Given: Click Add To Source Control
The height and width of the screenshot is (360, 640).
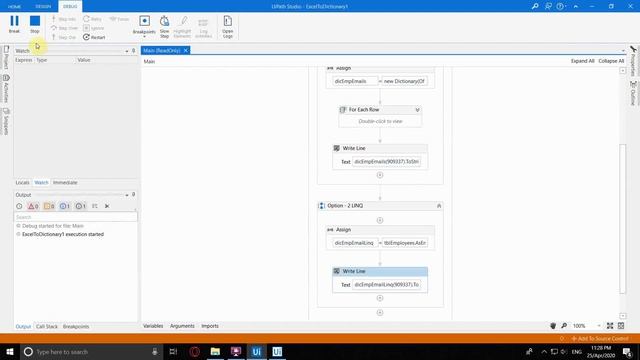Looking at the screenshot, I should click(x=600, y=338).
